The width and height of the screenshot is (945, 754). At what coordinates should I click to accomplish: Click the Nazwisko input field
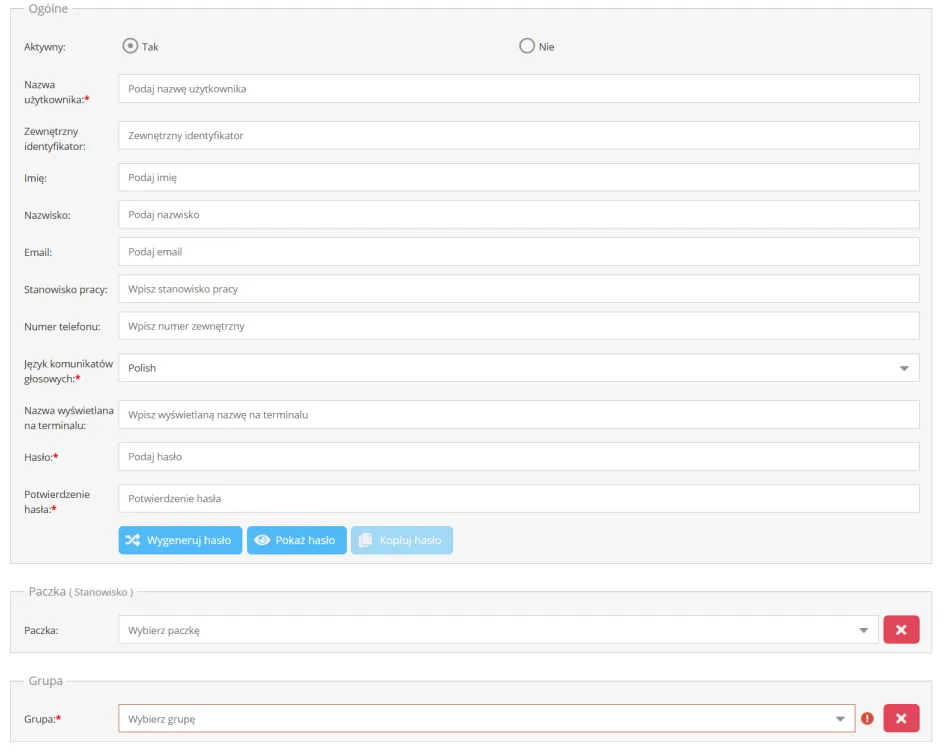click(x=518, y=215)
